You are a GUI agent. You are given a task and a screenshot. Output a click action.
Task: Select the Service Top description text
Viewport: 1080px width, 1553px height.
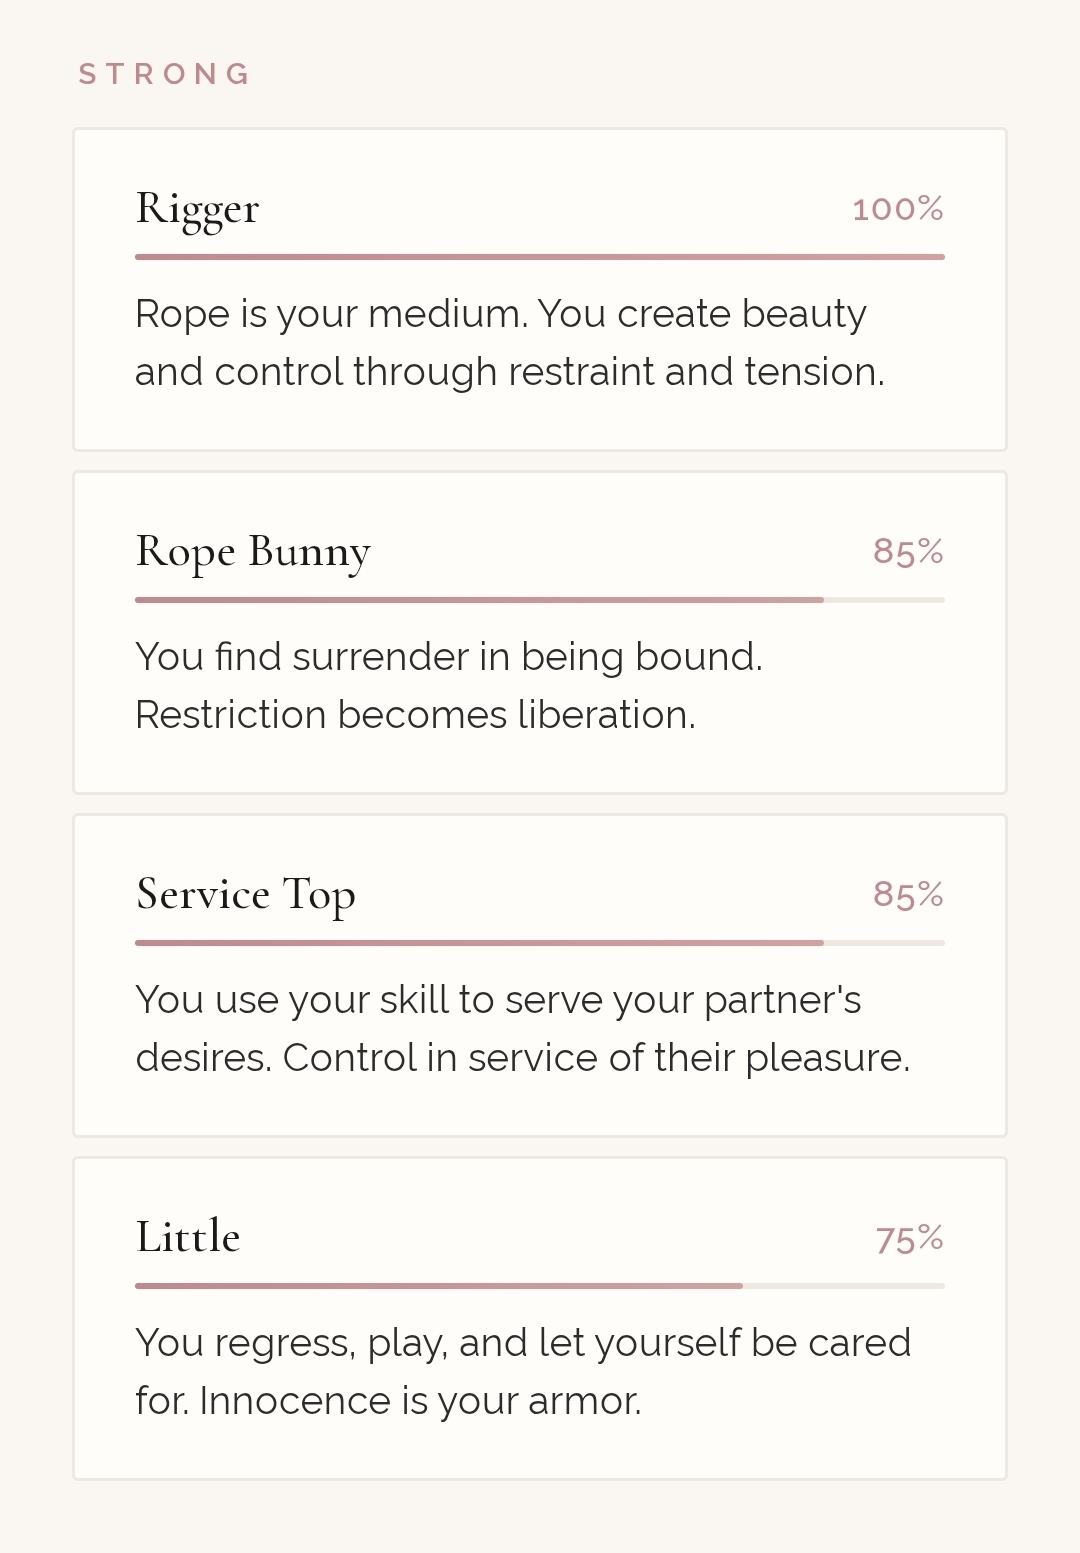522,1029
